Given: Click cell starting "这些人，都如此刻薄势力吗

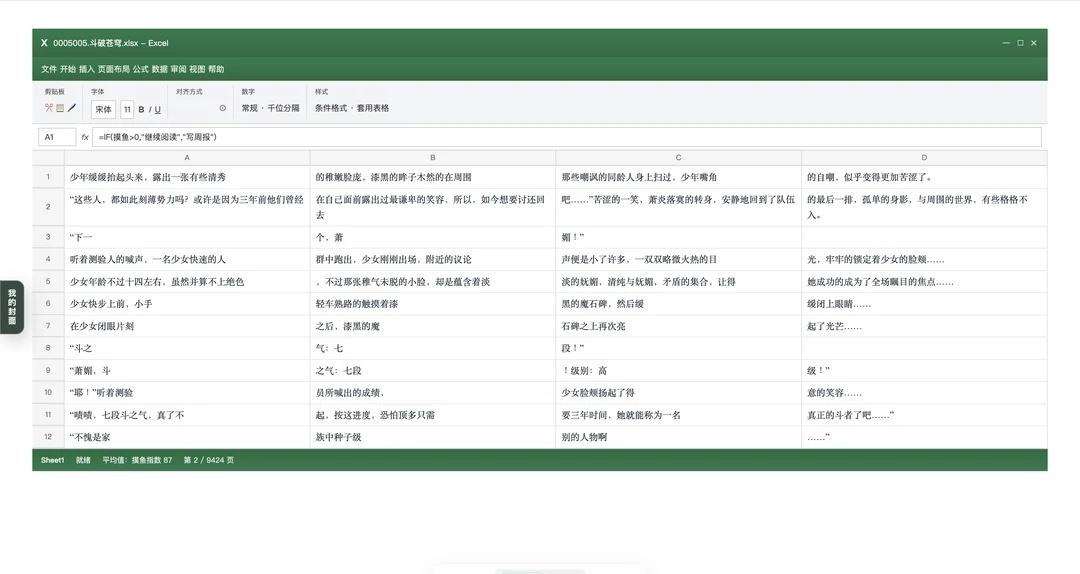Looking at the screenshot, I should tap(187, 207).
